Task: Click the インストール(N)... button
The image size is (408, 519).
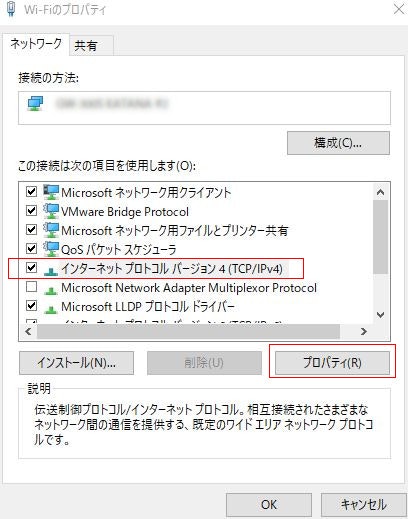Action: [76, 363]
